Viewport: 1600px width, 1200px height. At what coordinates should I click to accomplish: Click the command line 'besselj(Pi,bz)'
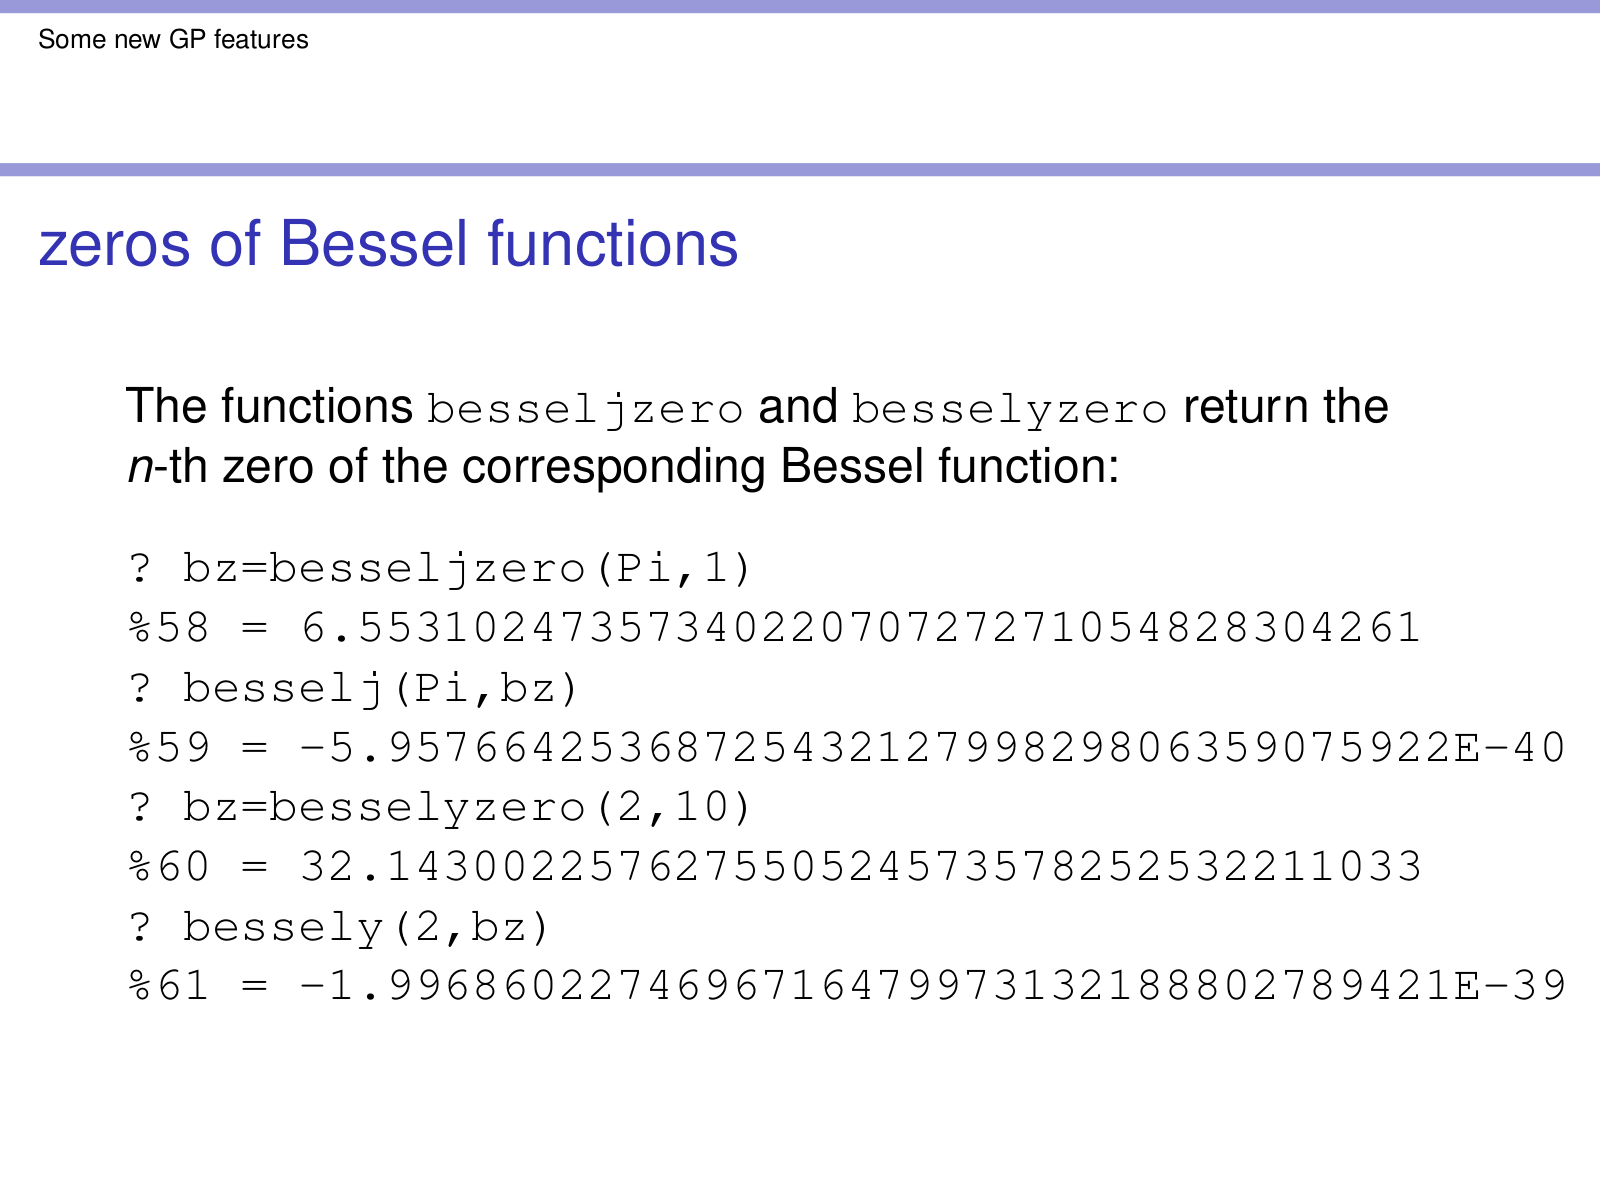380,688
